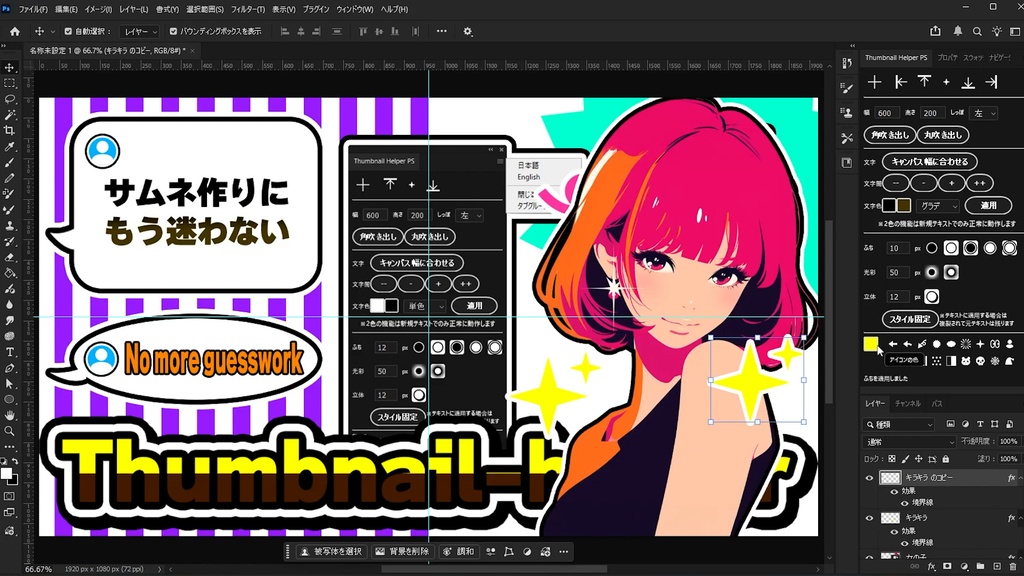This screenshot has width=1024, height=576.
Task: Toggle the バウンディングボックスを表示 checkbox
Action: pos(173,31)
